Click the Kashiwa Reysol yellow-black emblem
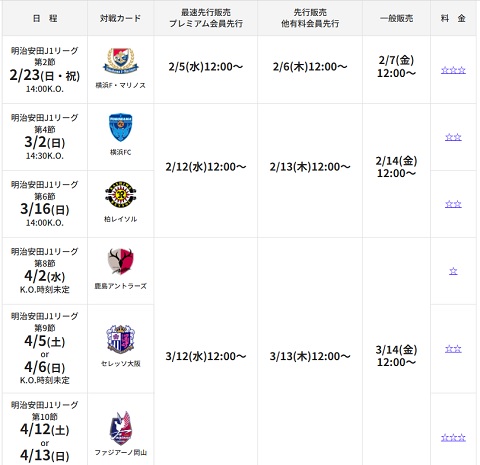This screenshot has height=465, width=480. pyautogui.click(x=121, y=195)
